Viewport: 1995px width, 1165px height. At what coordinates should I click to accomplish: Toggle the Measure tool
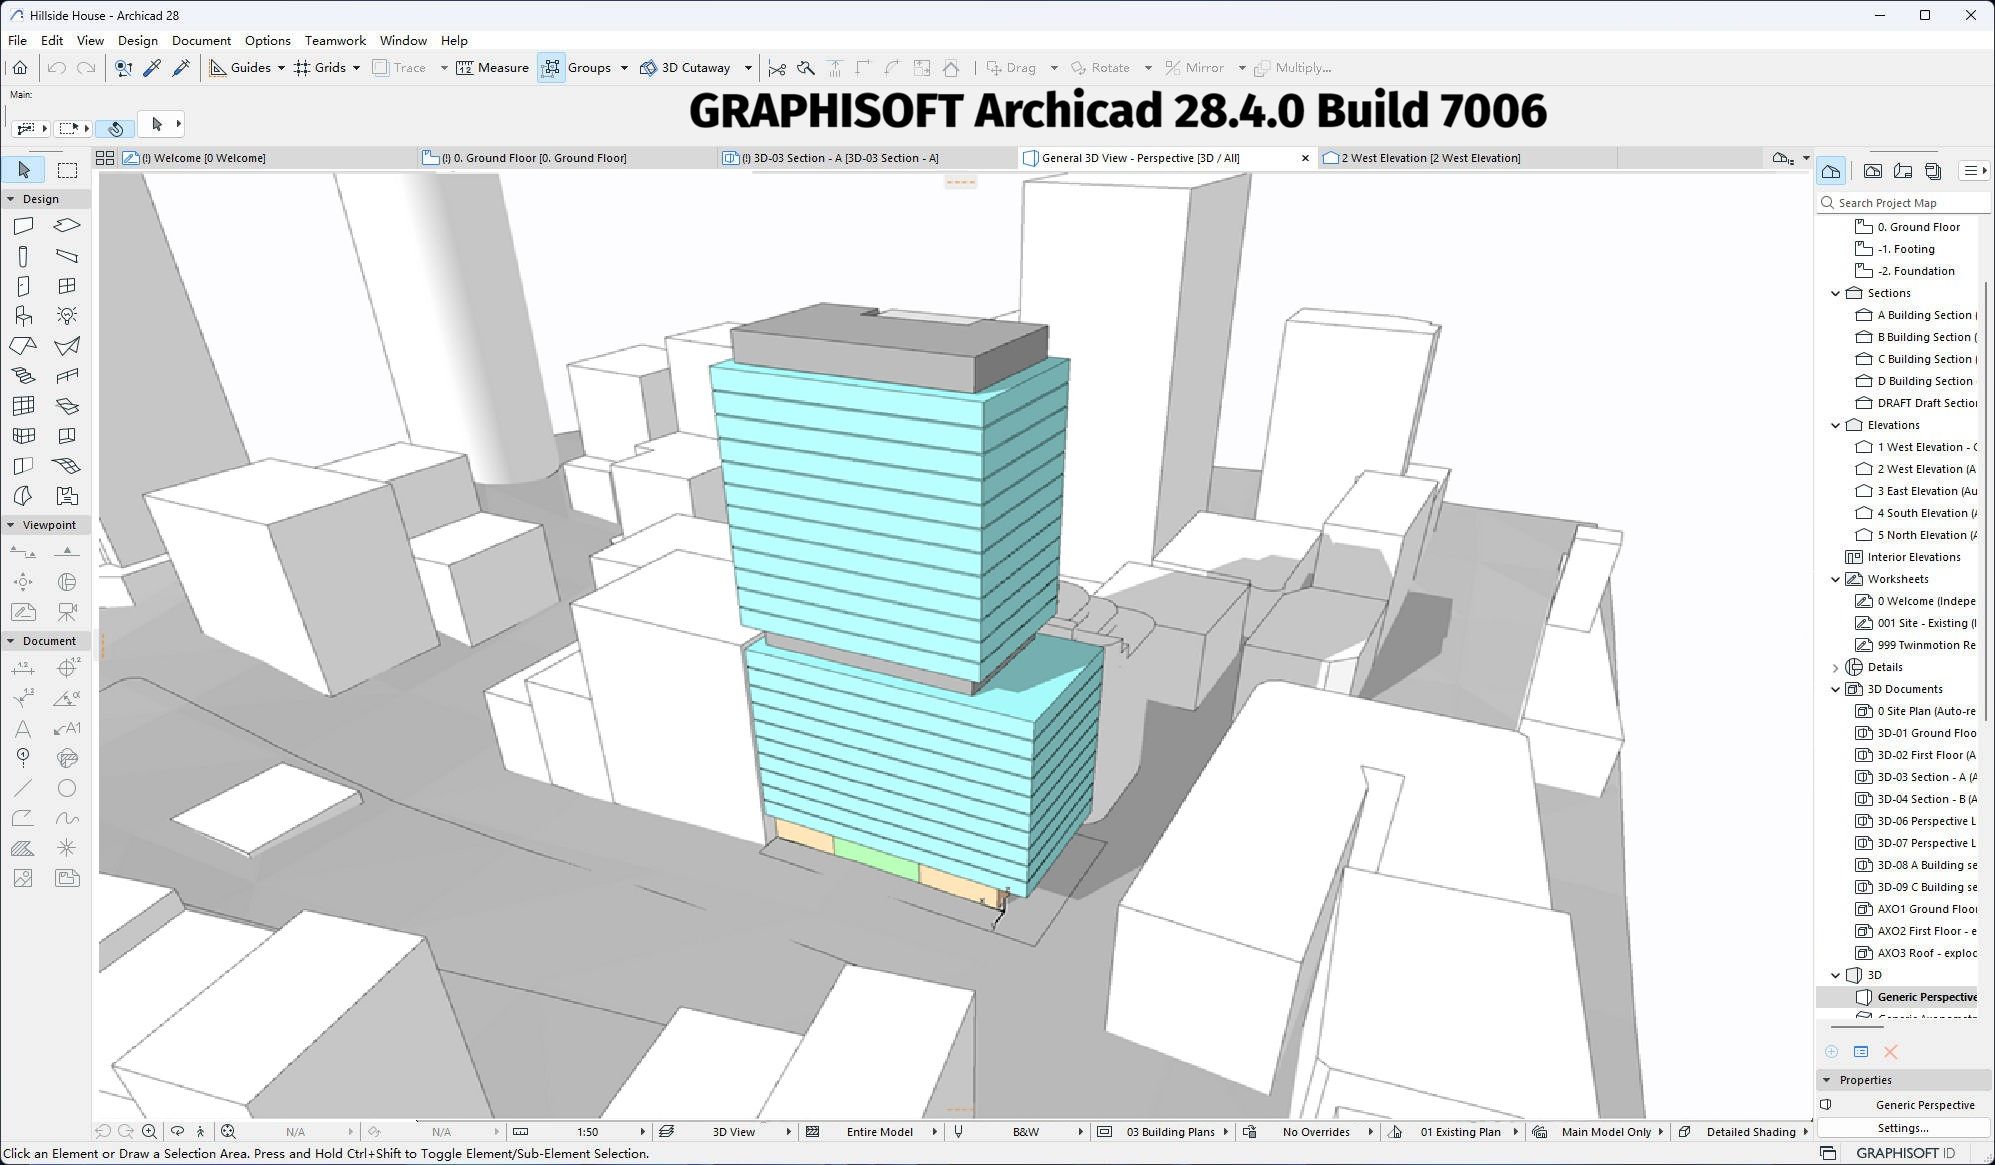coord(492,68)
